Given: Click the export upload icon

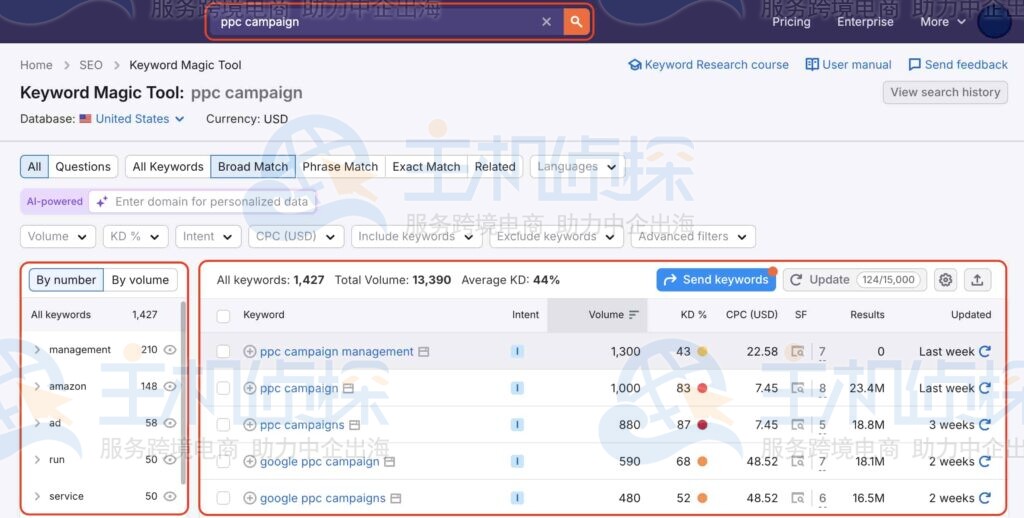Looking at the screenshot, I should [977, 280].
